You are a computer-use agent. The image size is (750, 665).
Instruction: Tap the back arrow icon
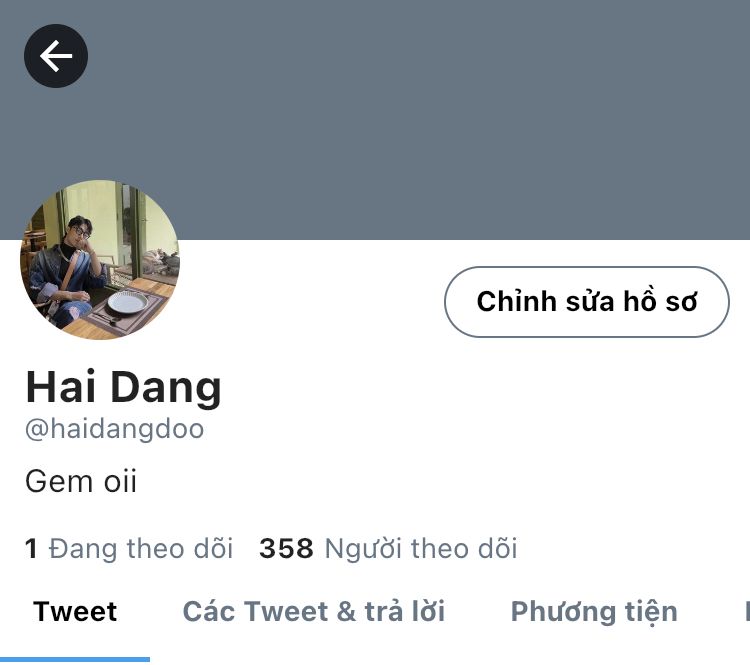56,56
